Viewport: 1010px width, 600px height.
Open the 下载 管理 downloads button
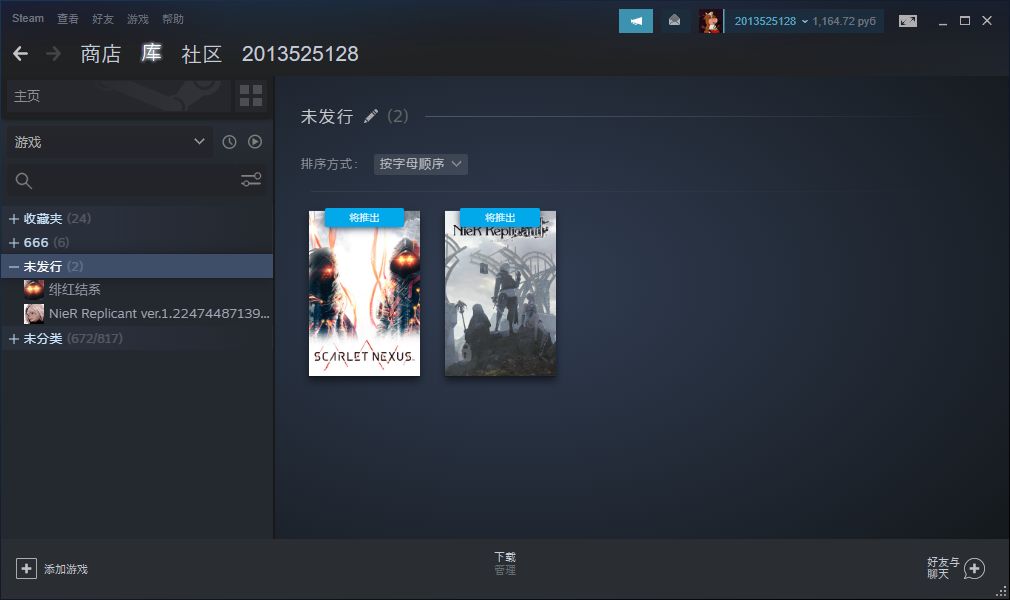pyautogui.click(x=505, y=563)
